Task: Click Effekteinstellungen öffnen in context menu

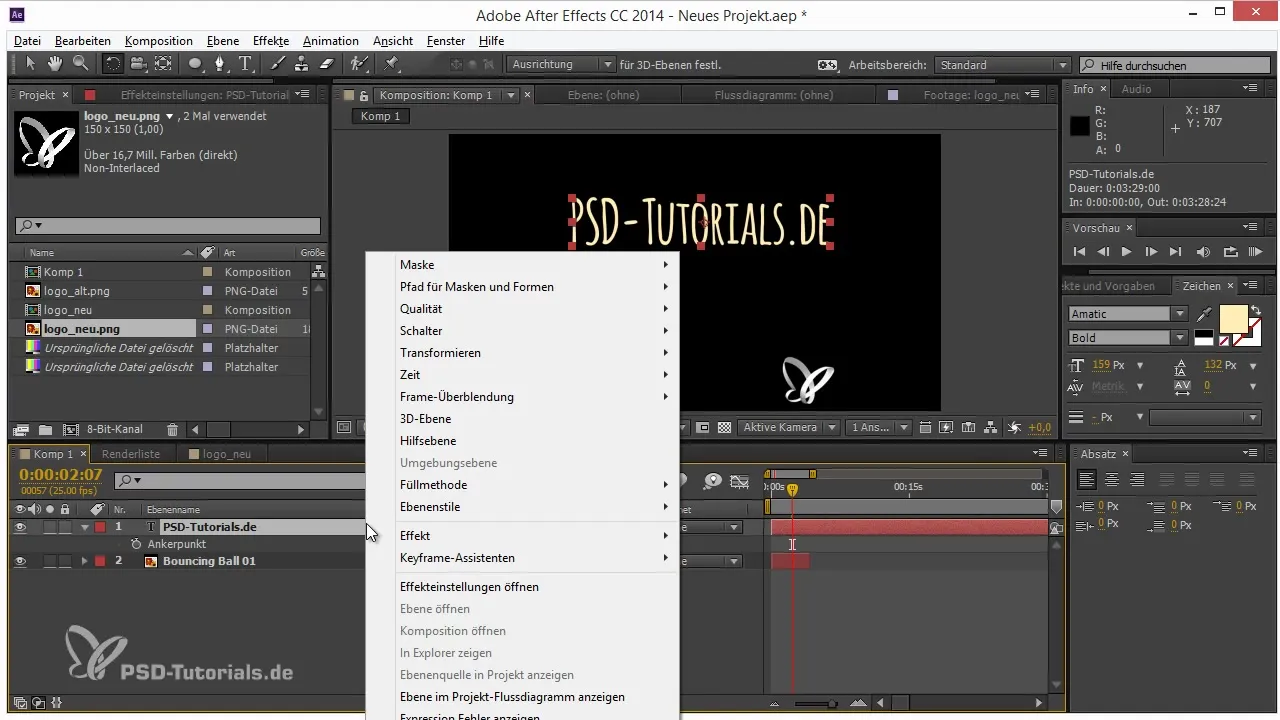Action: [523, 587]
